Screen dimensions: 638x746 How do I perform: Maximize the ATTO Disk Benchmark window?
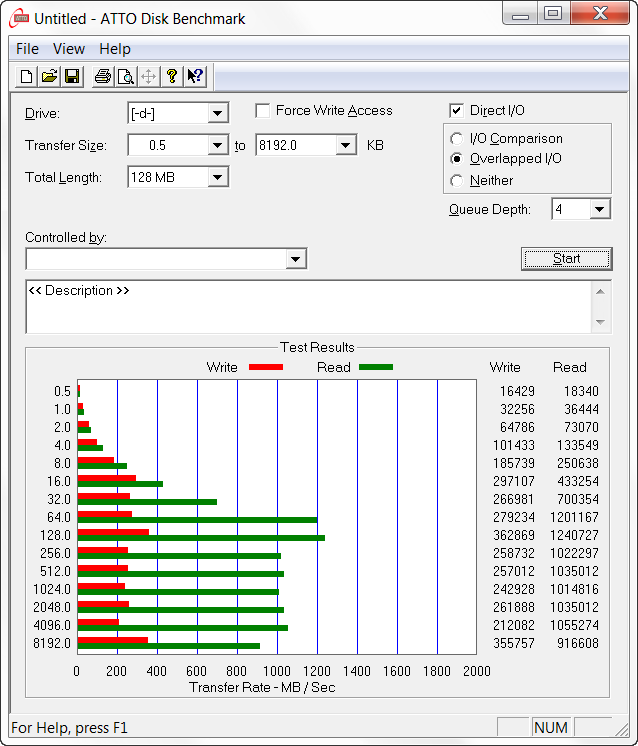(x=553, y=13)
